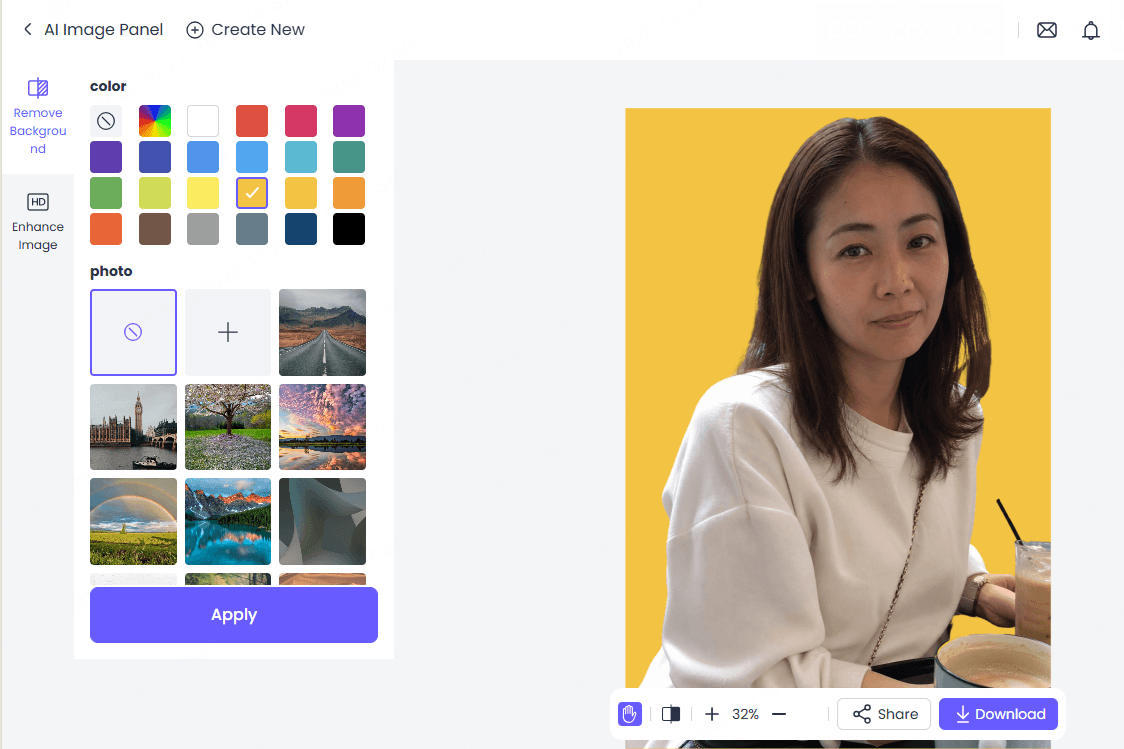Go back using the AI Image Panel arrow
The width and height of the screenshot is (1124, 749).
point(28,29)
